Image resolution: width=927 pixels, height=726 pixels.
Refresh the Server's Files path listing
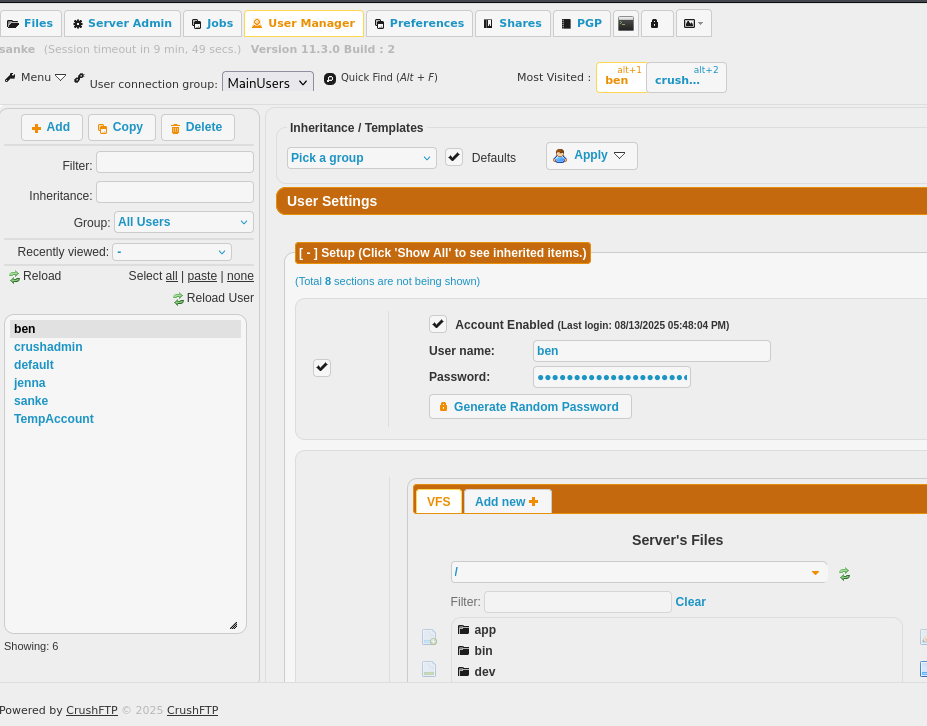[844, 573]
